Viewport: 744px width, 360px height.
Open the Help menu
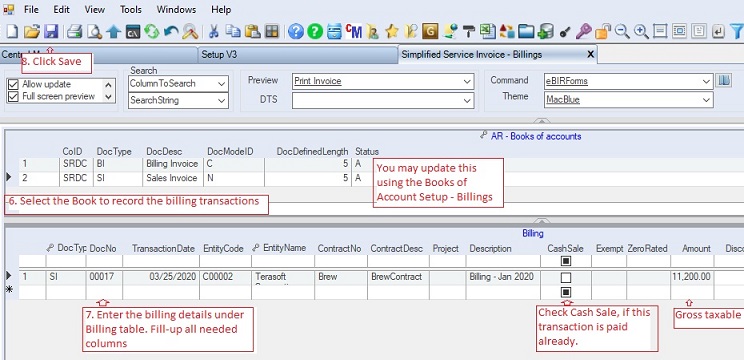pos(221,9)
